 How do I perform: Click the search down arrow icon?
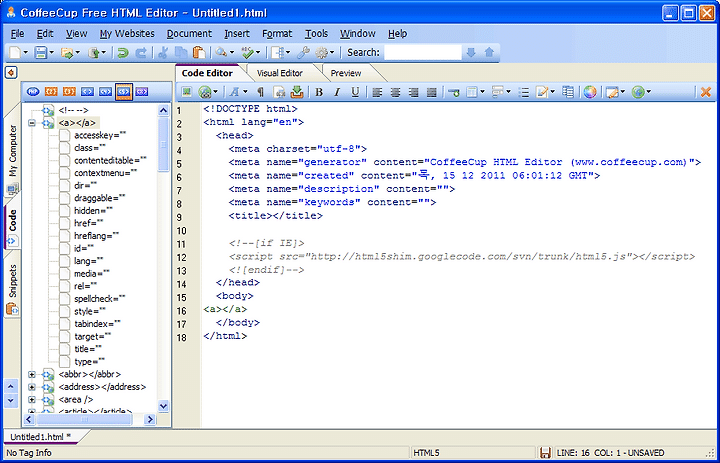pos(471,53)
